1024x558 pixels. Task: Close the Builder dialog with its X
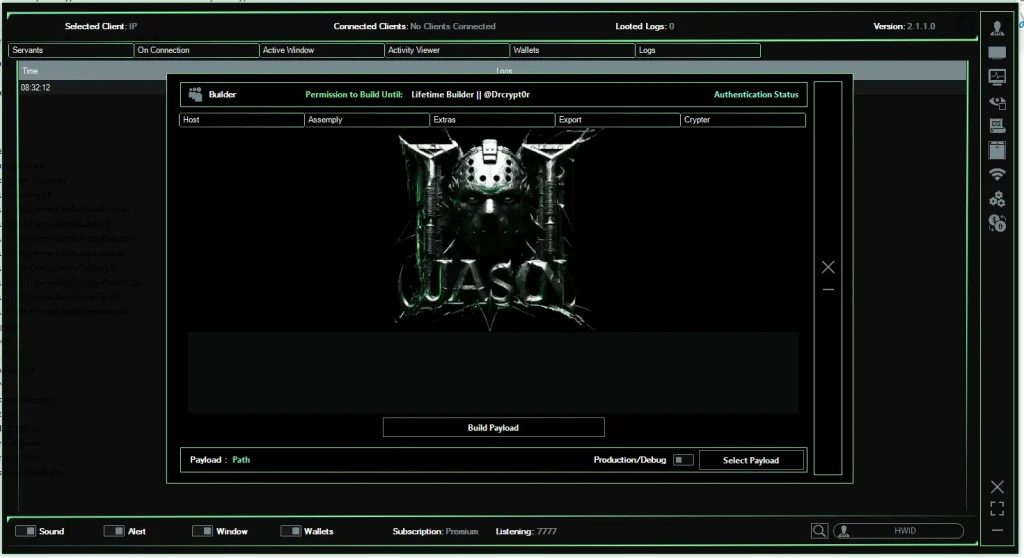pos(828,267)
